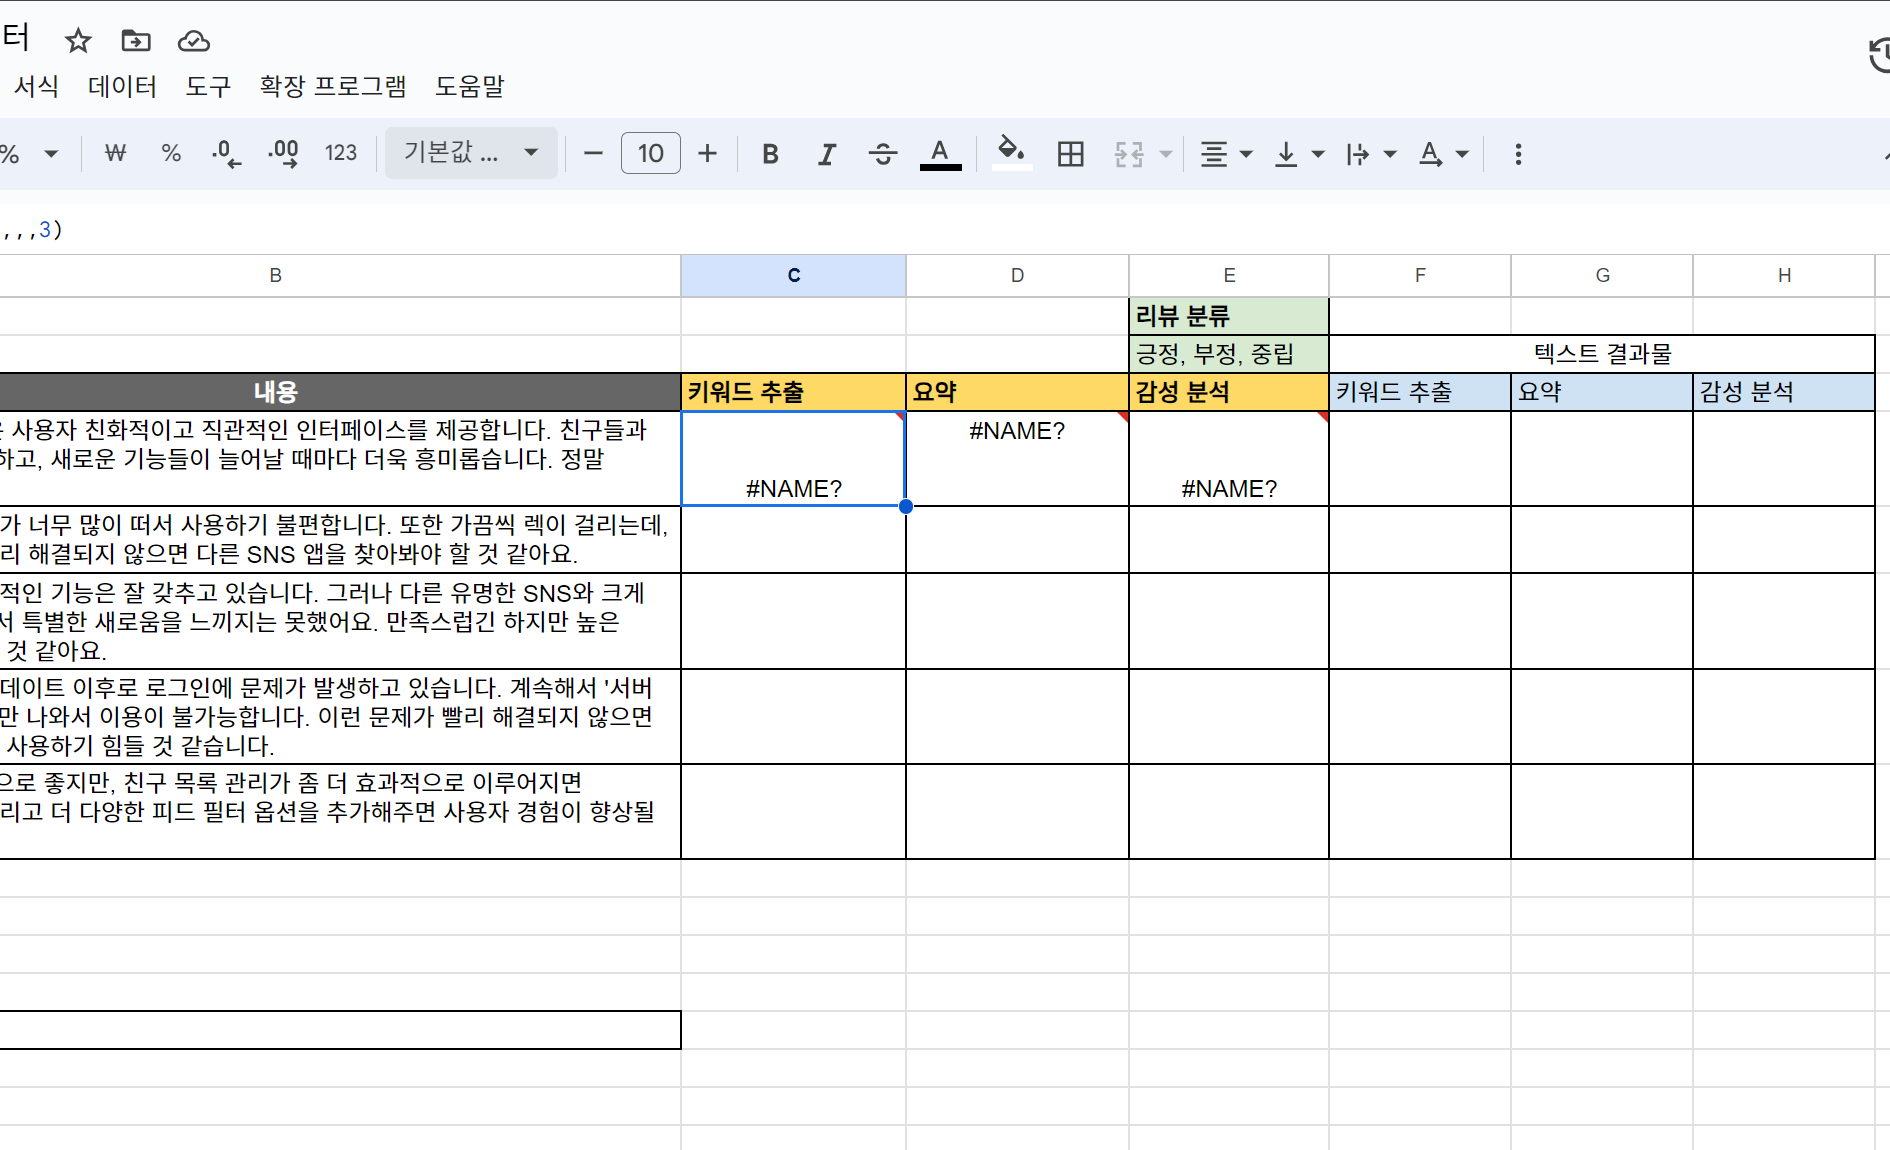Select blue 감성 분석 header in column H
Screen dimensions: 1890x1150
[x=1784, y=392]
